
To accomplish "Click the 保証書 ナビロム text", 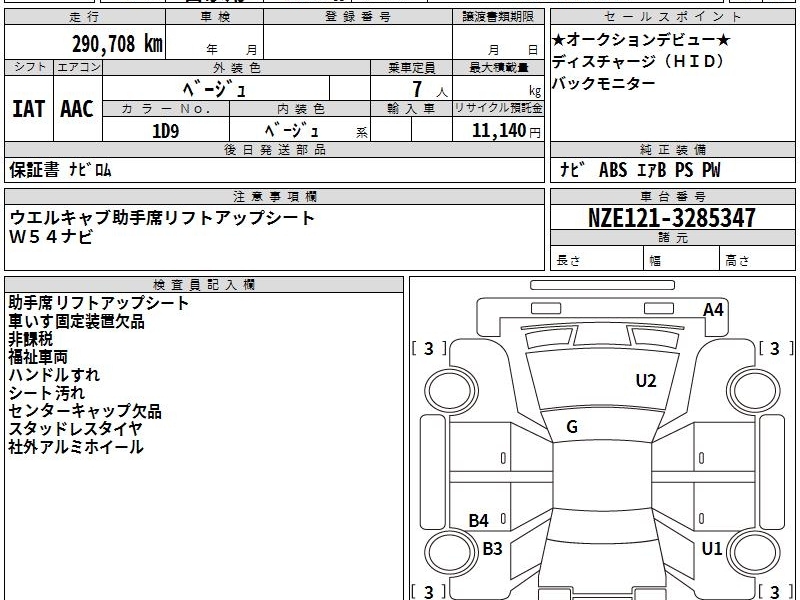I will point(60,170).
